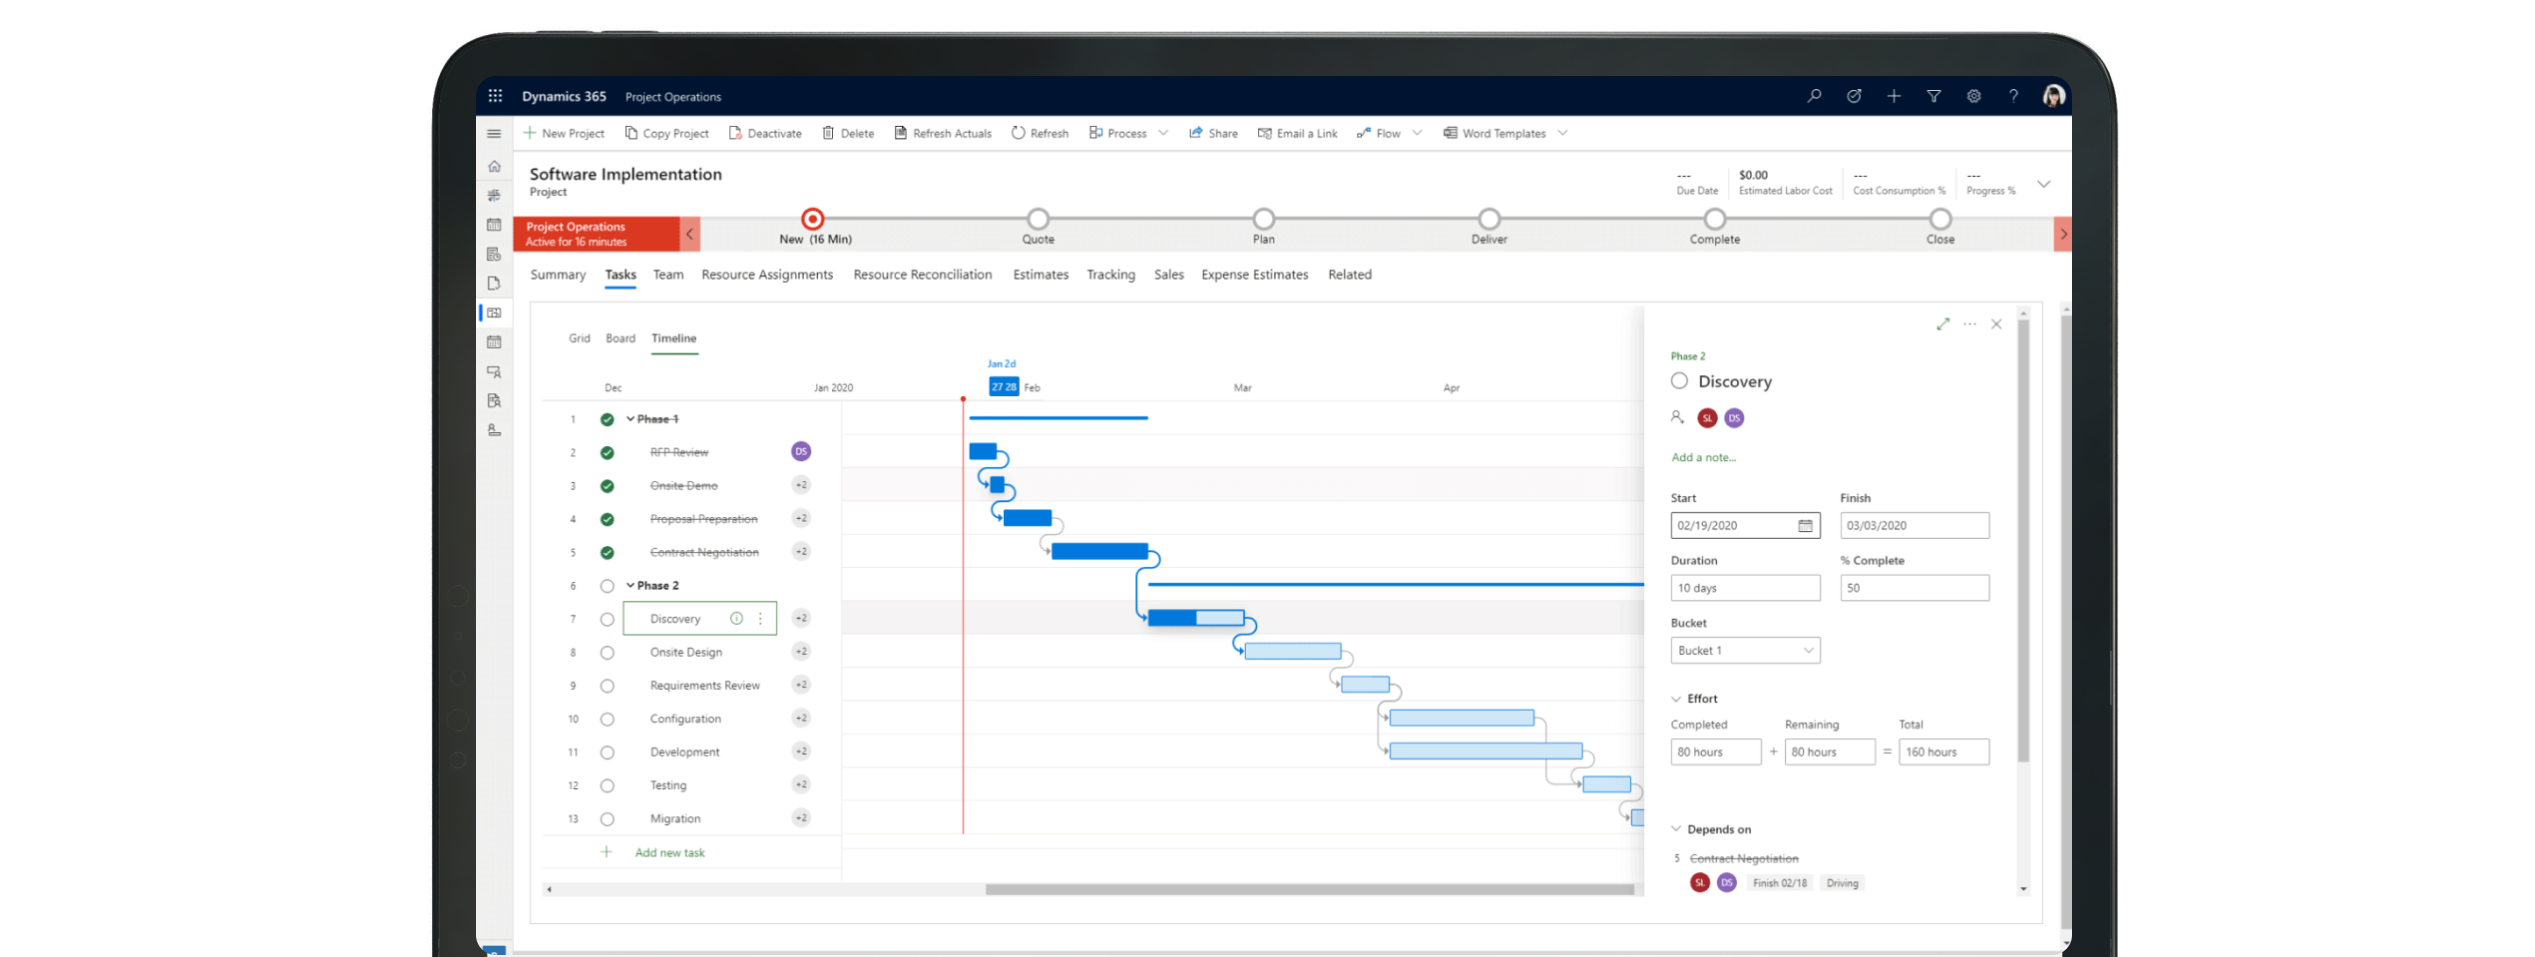Collapse the Depends on section
Screen dimensions: 2535x957
click(x=1676, y=829)
